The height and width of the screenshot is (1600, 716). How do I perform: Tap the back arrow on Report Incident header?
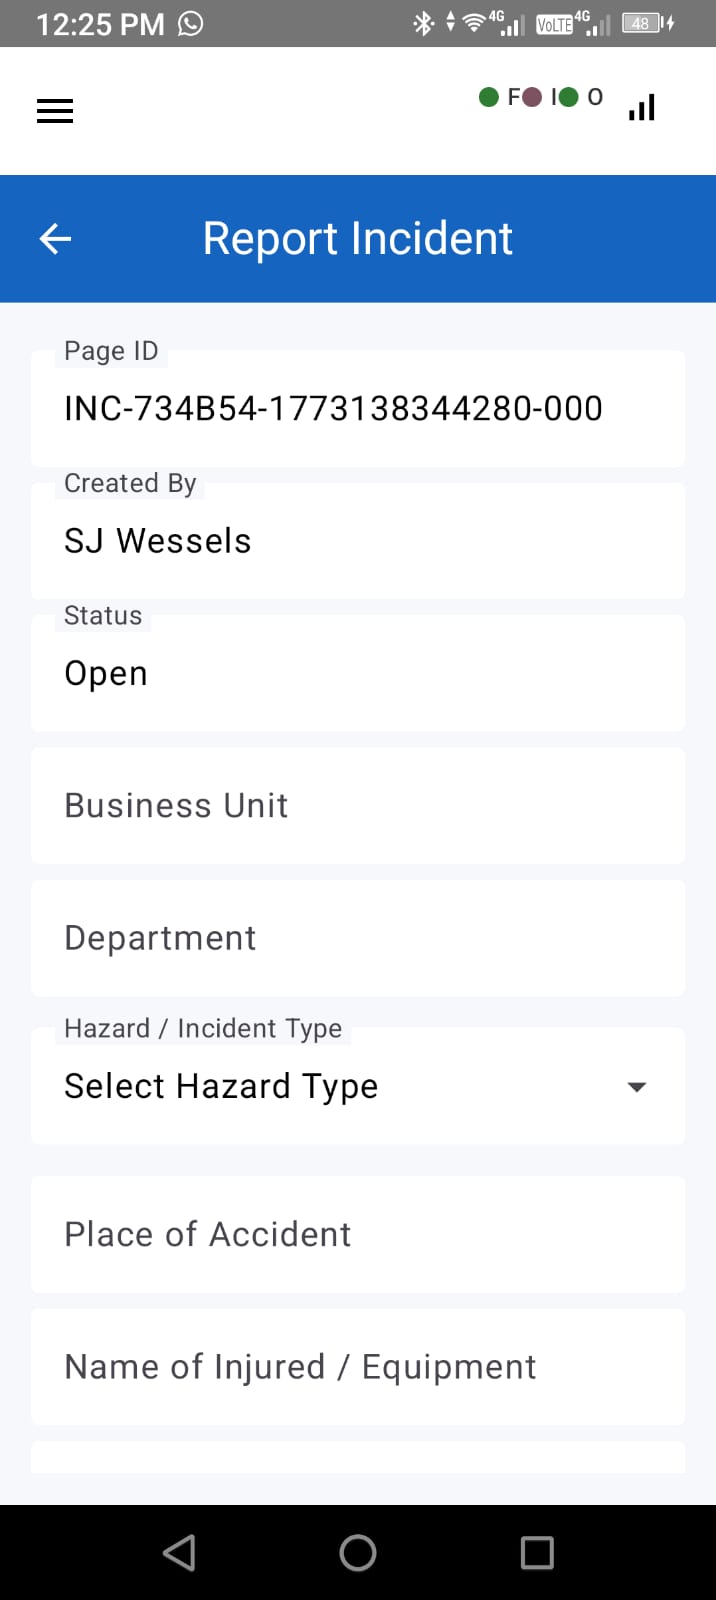(54, 238)
